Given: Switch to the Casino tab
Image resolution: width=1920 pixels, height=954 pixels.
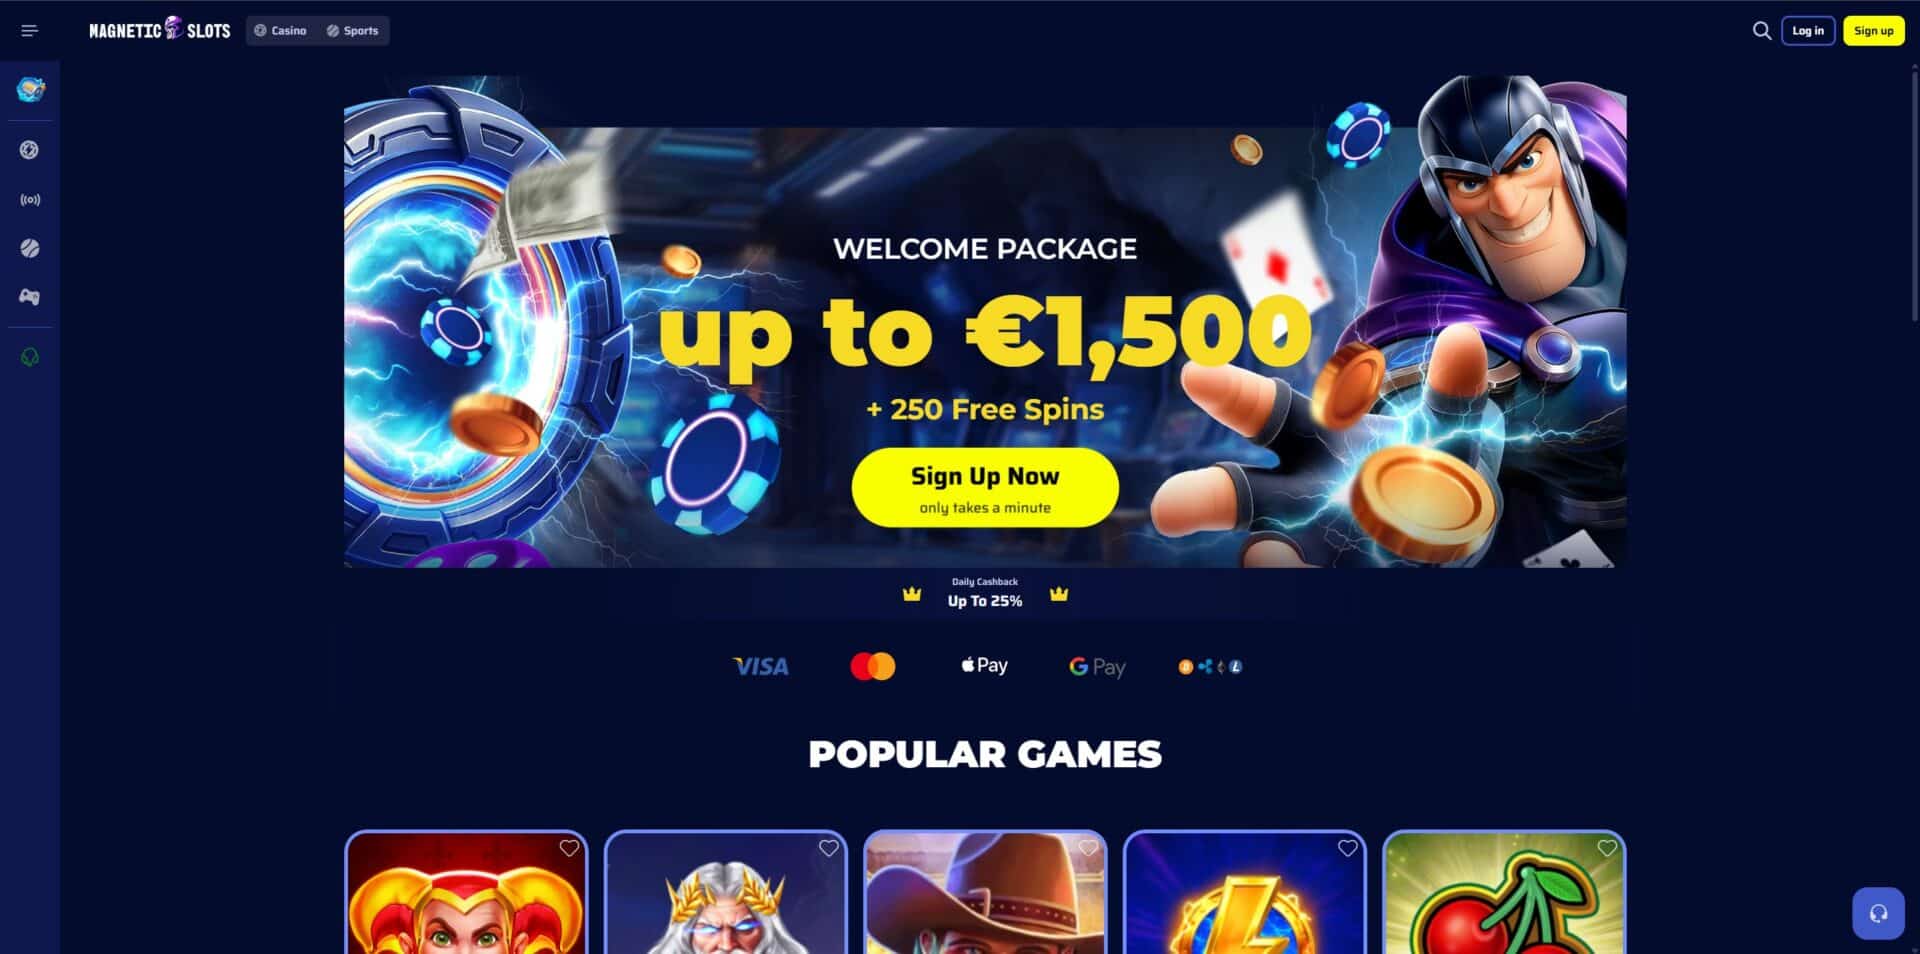Looking at the screenshot, I should pyautogui.click(x=280, y=31).
